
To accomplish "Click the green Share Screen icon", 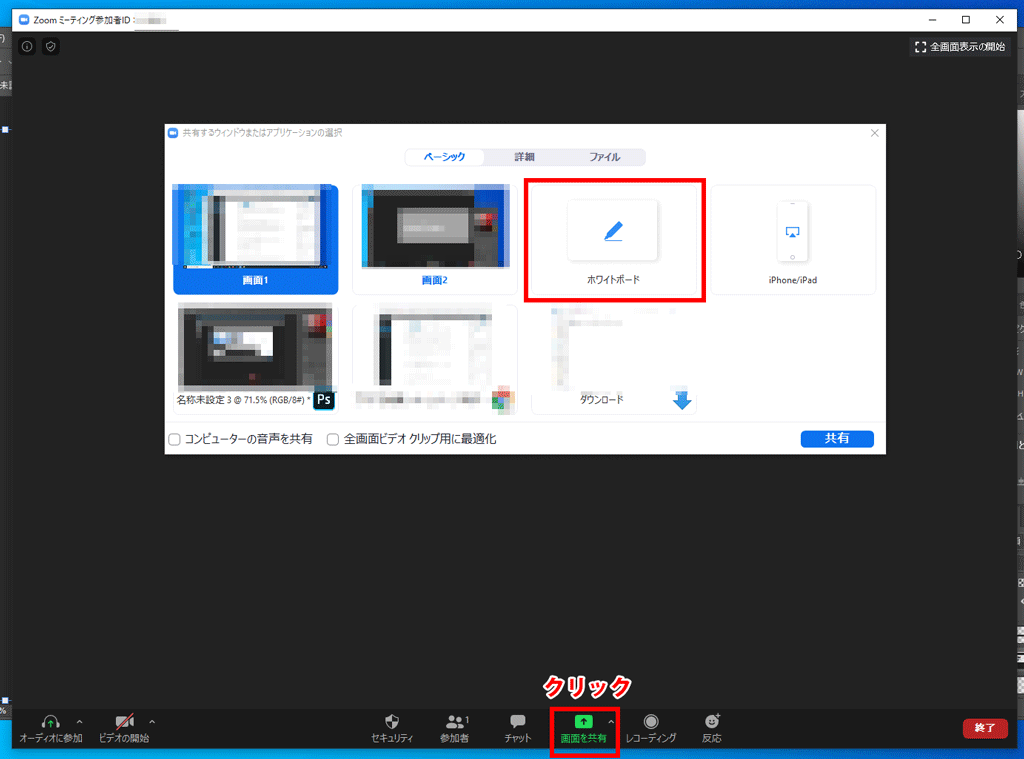I will tap(584, 721).
